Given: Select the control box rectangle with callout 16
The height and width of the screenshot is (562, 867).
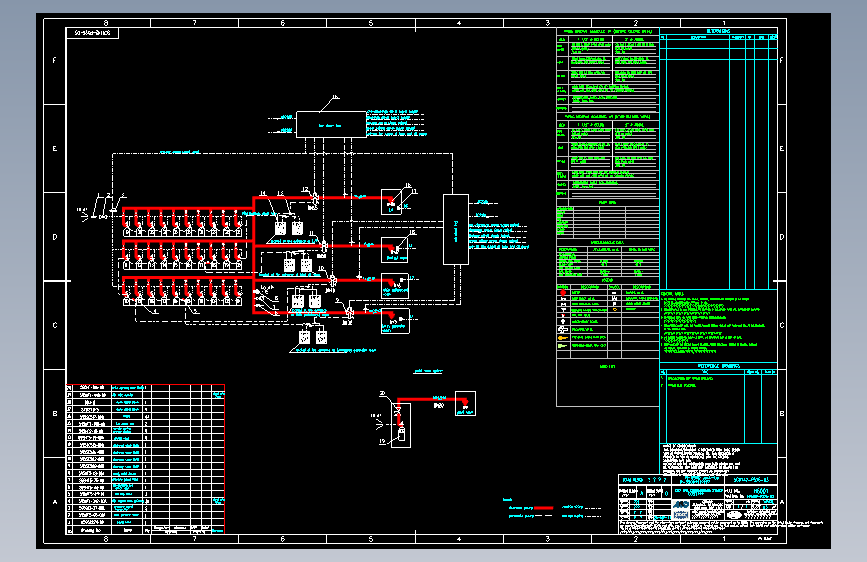Looking at the screenshot, I should 331,124.
